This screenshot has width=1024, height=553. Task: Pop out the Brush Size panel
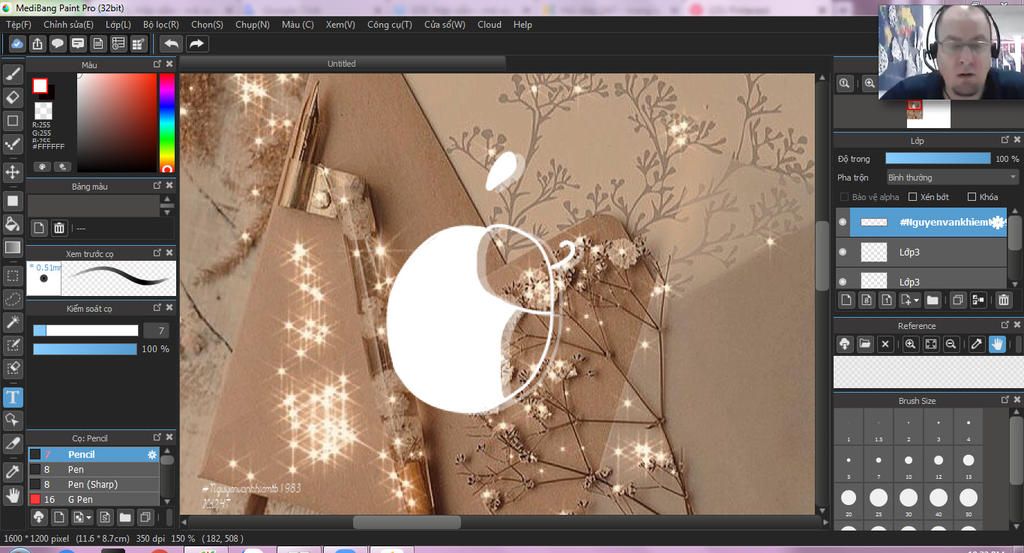(1004, 400)
